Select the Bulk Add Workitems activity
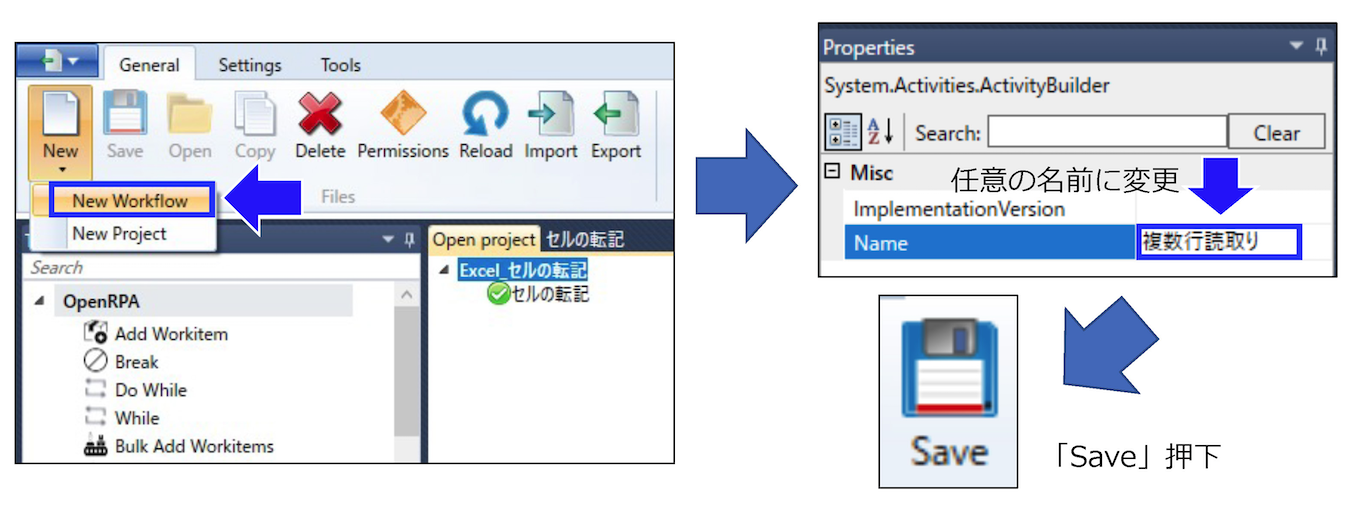This screenshot has width=1357, height=508. (x=194, y=446)
